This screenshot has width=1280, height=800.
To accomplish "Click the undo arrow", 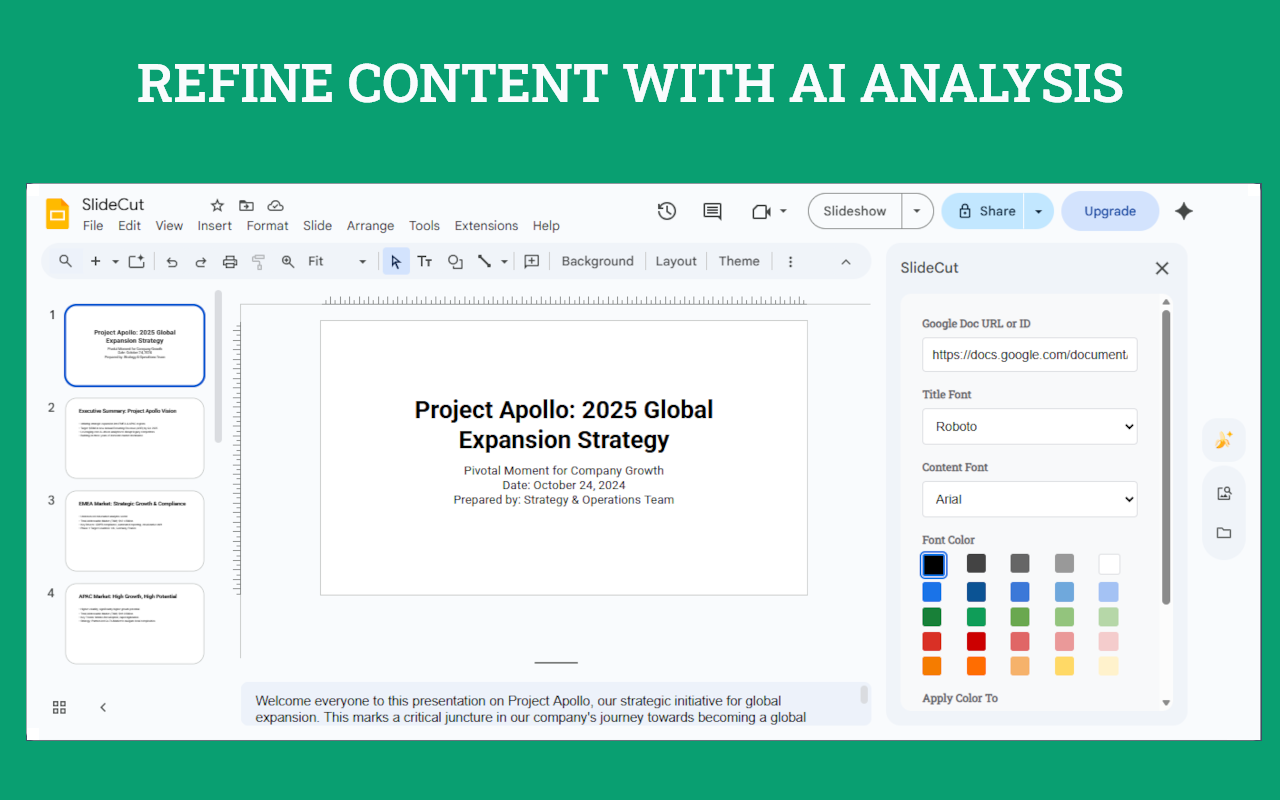I will point(172,261).
